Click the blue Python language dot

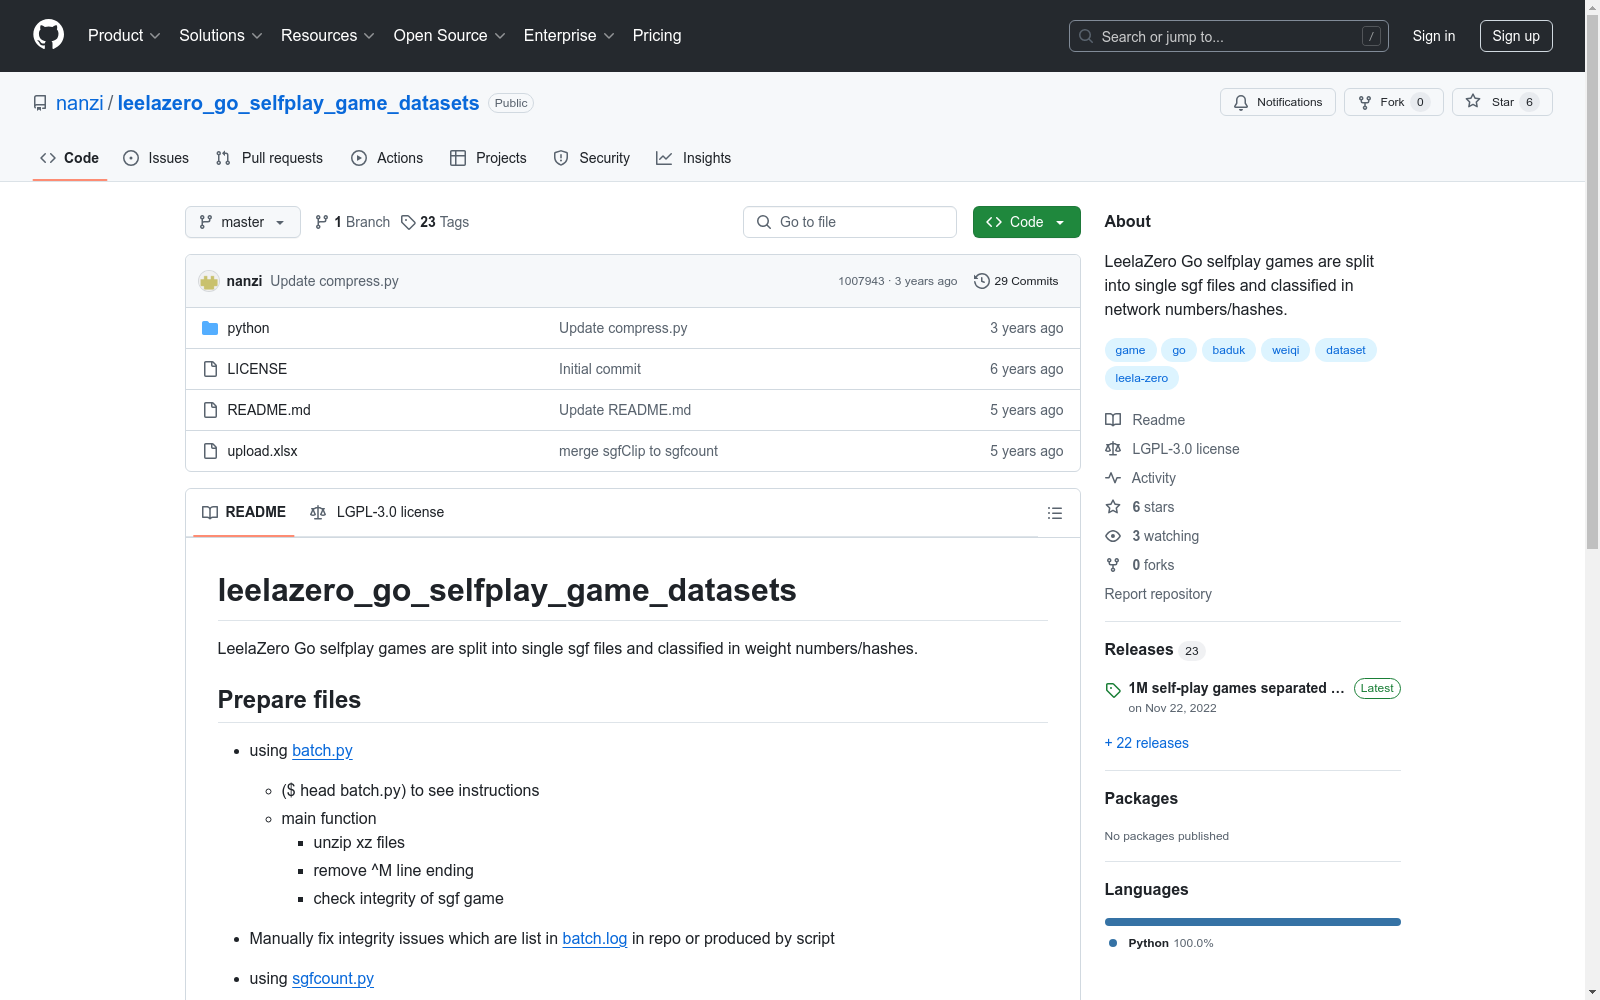pyautogui.click(x=1113, y=943)
